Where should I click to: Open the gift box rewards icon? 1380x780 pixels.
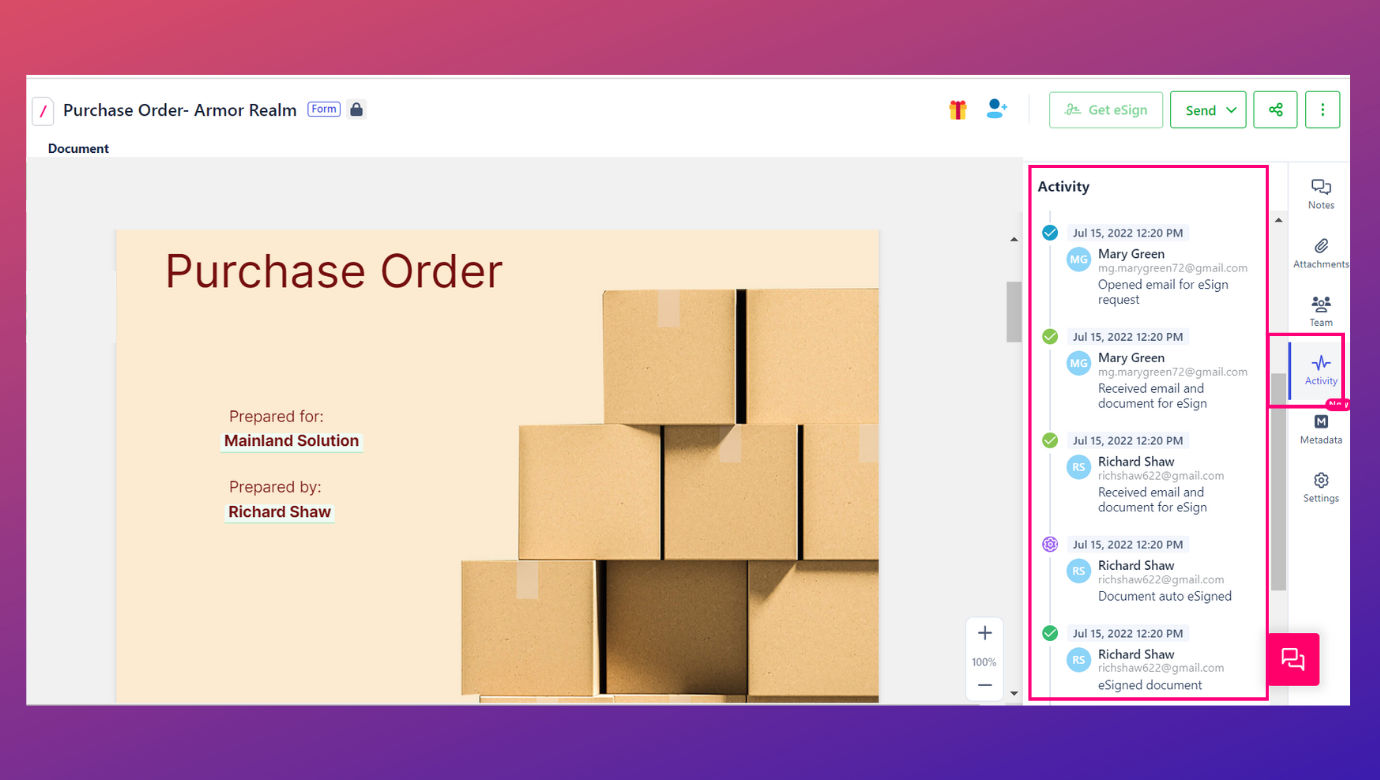click(958, 110)
